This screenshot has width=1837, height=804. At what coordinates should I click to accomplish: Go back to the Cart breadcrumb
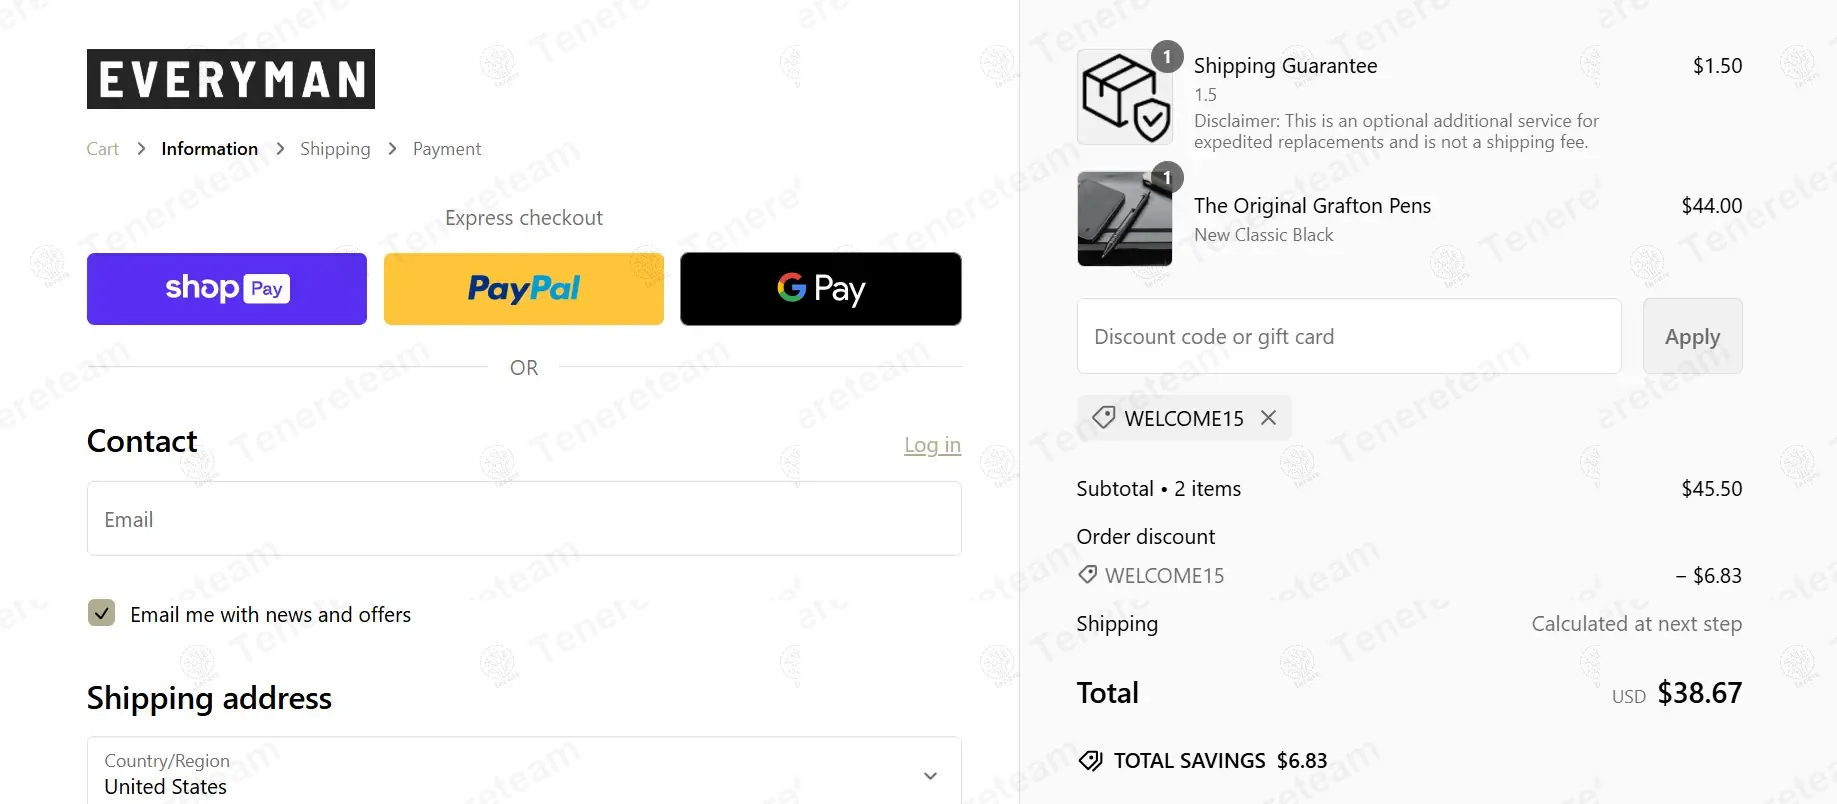[102, 149]
